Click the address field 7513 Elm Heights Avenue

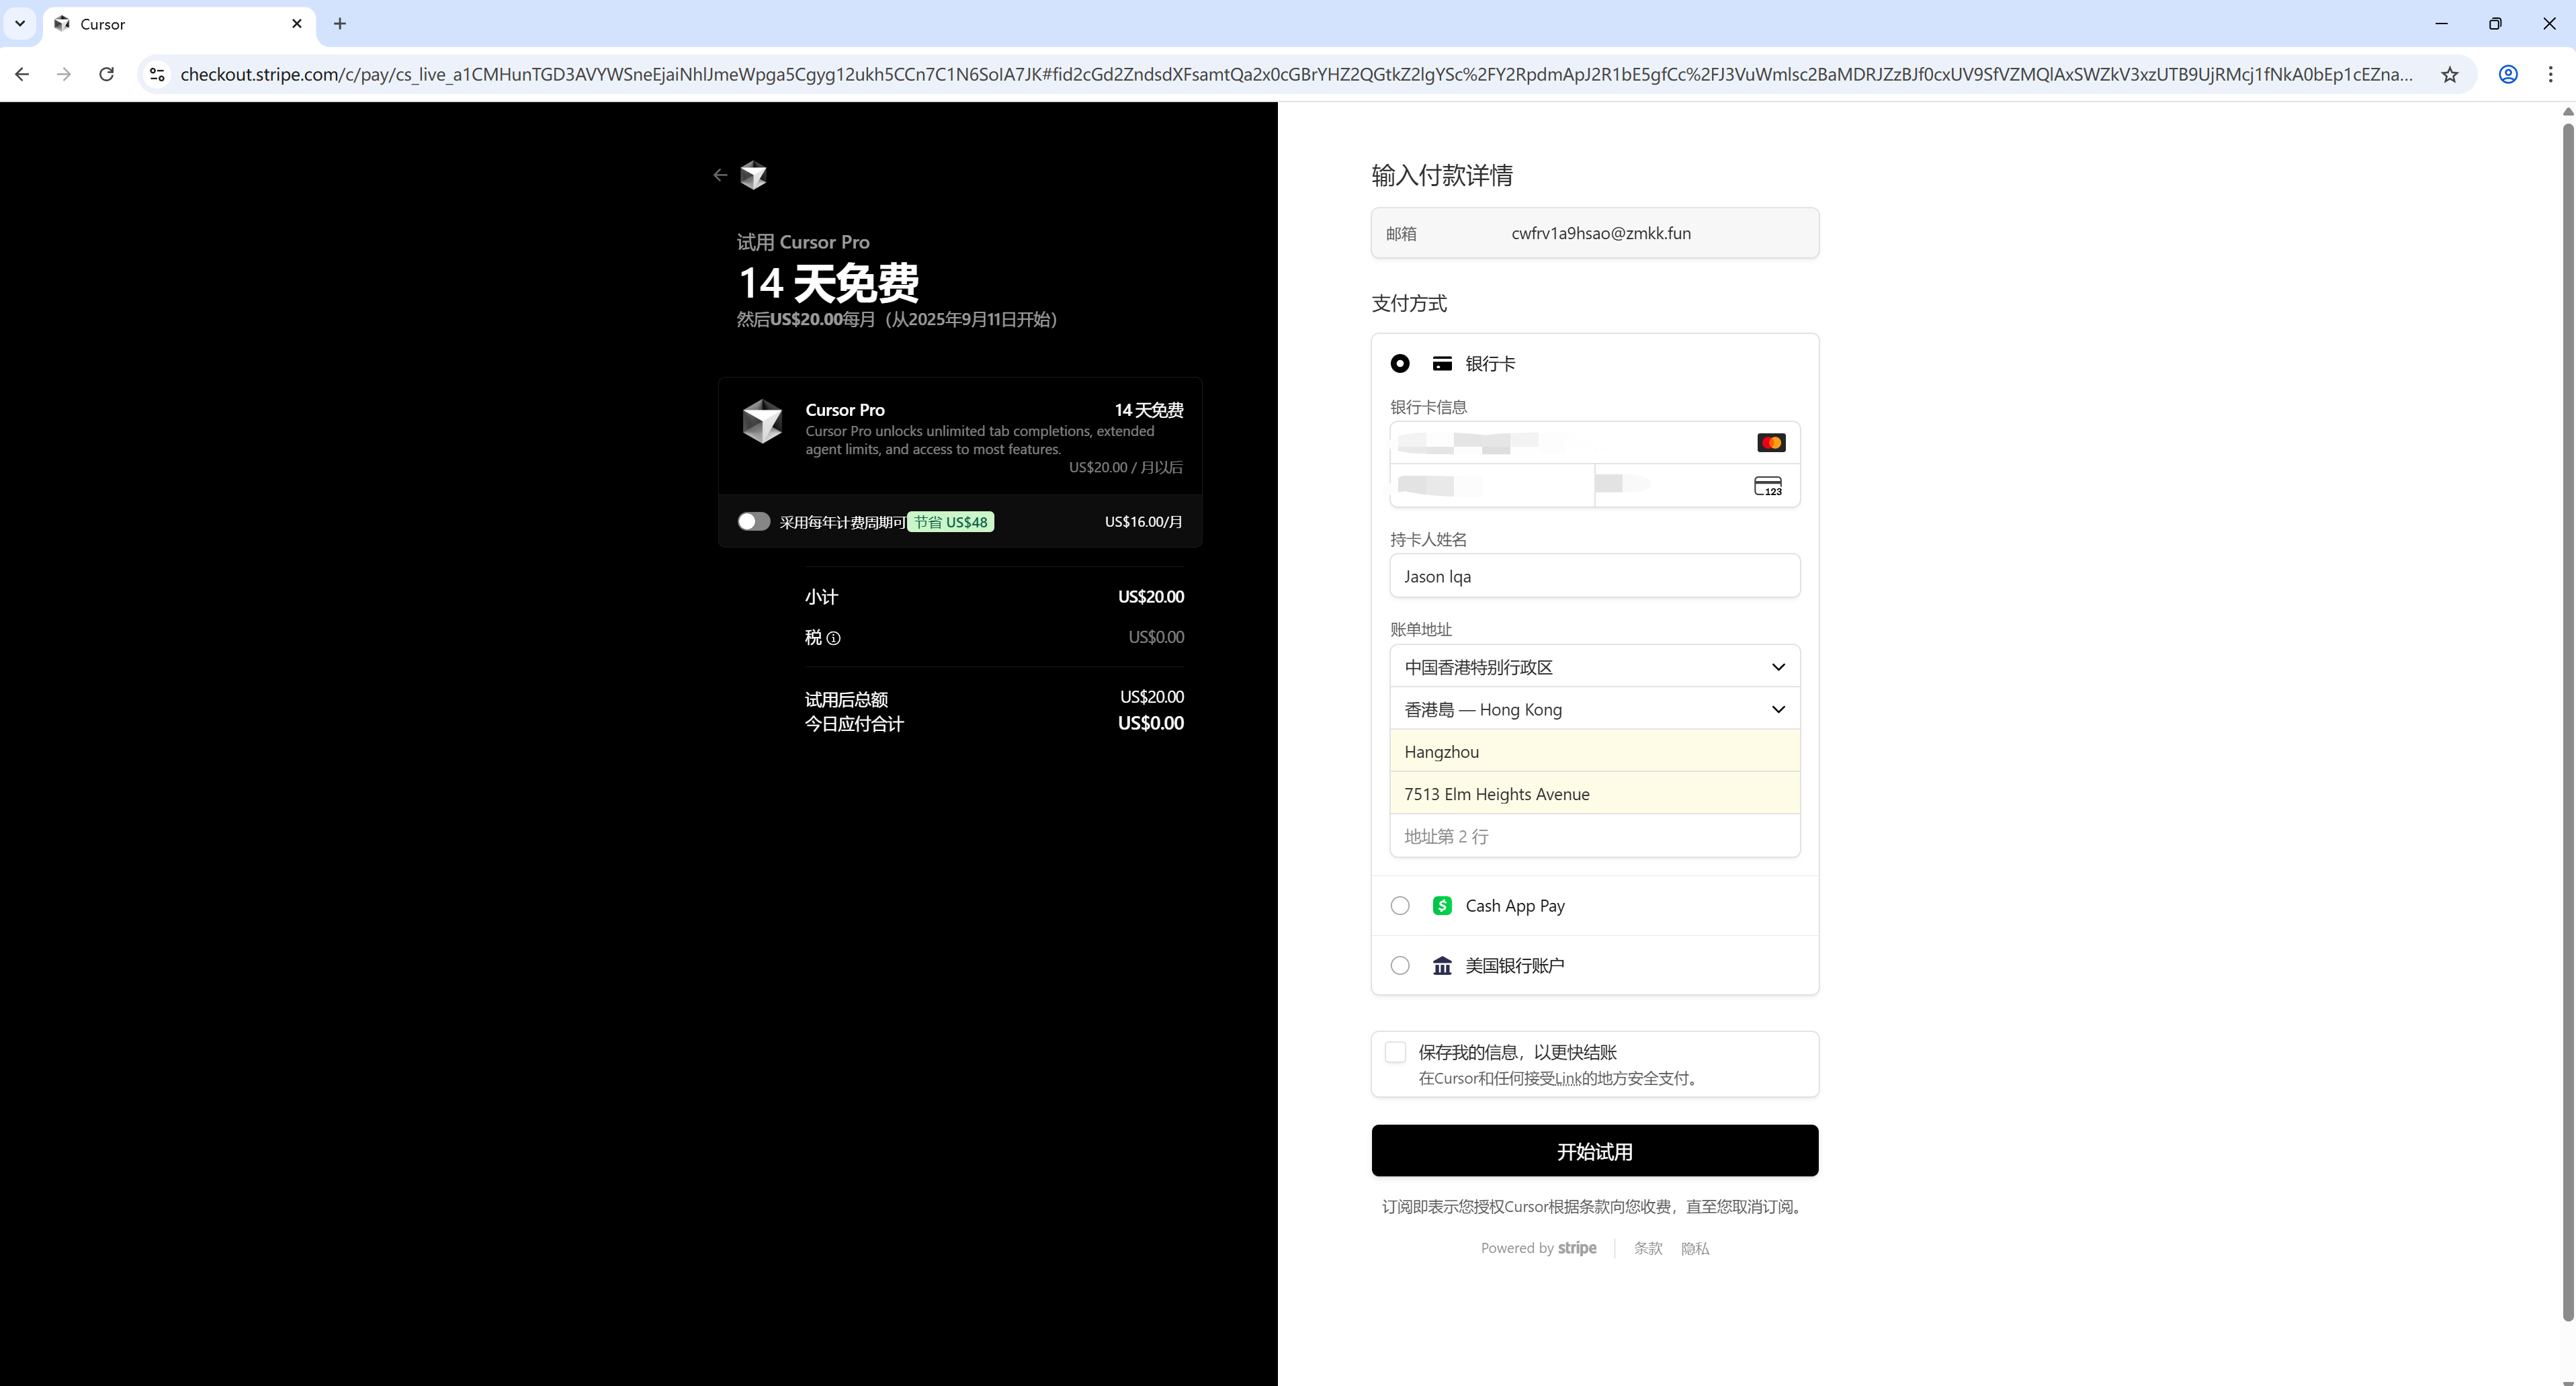click(x=1595, y=794)
